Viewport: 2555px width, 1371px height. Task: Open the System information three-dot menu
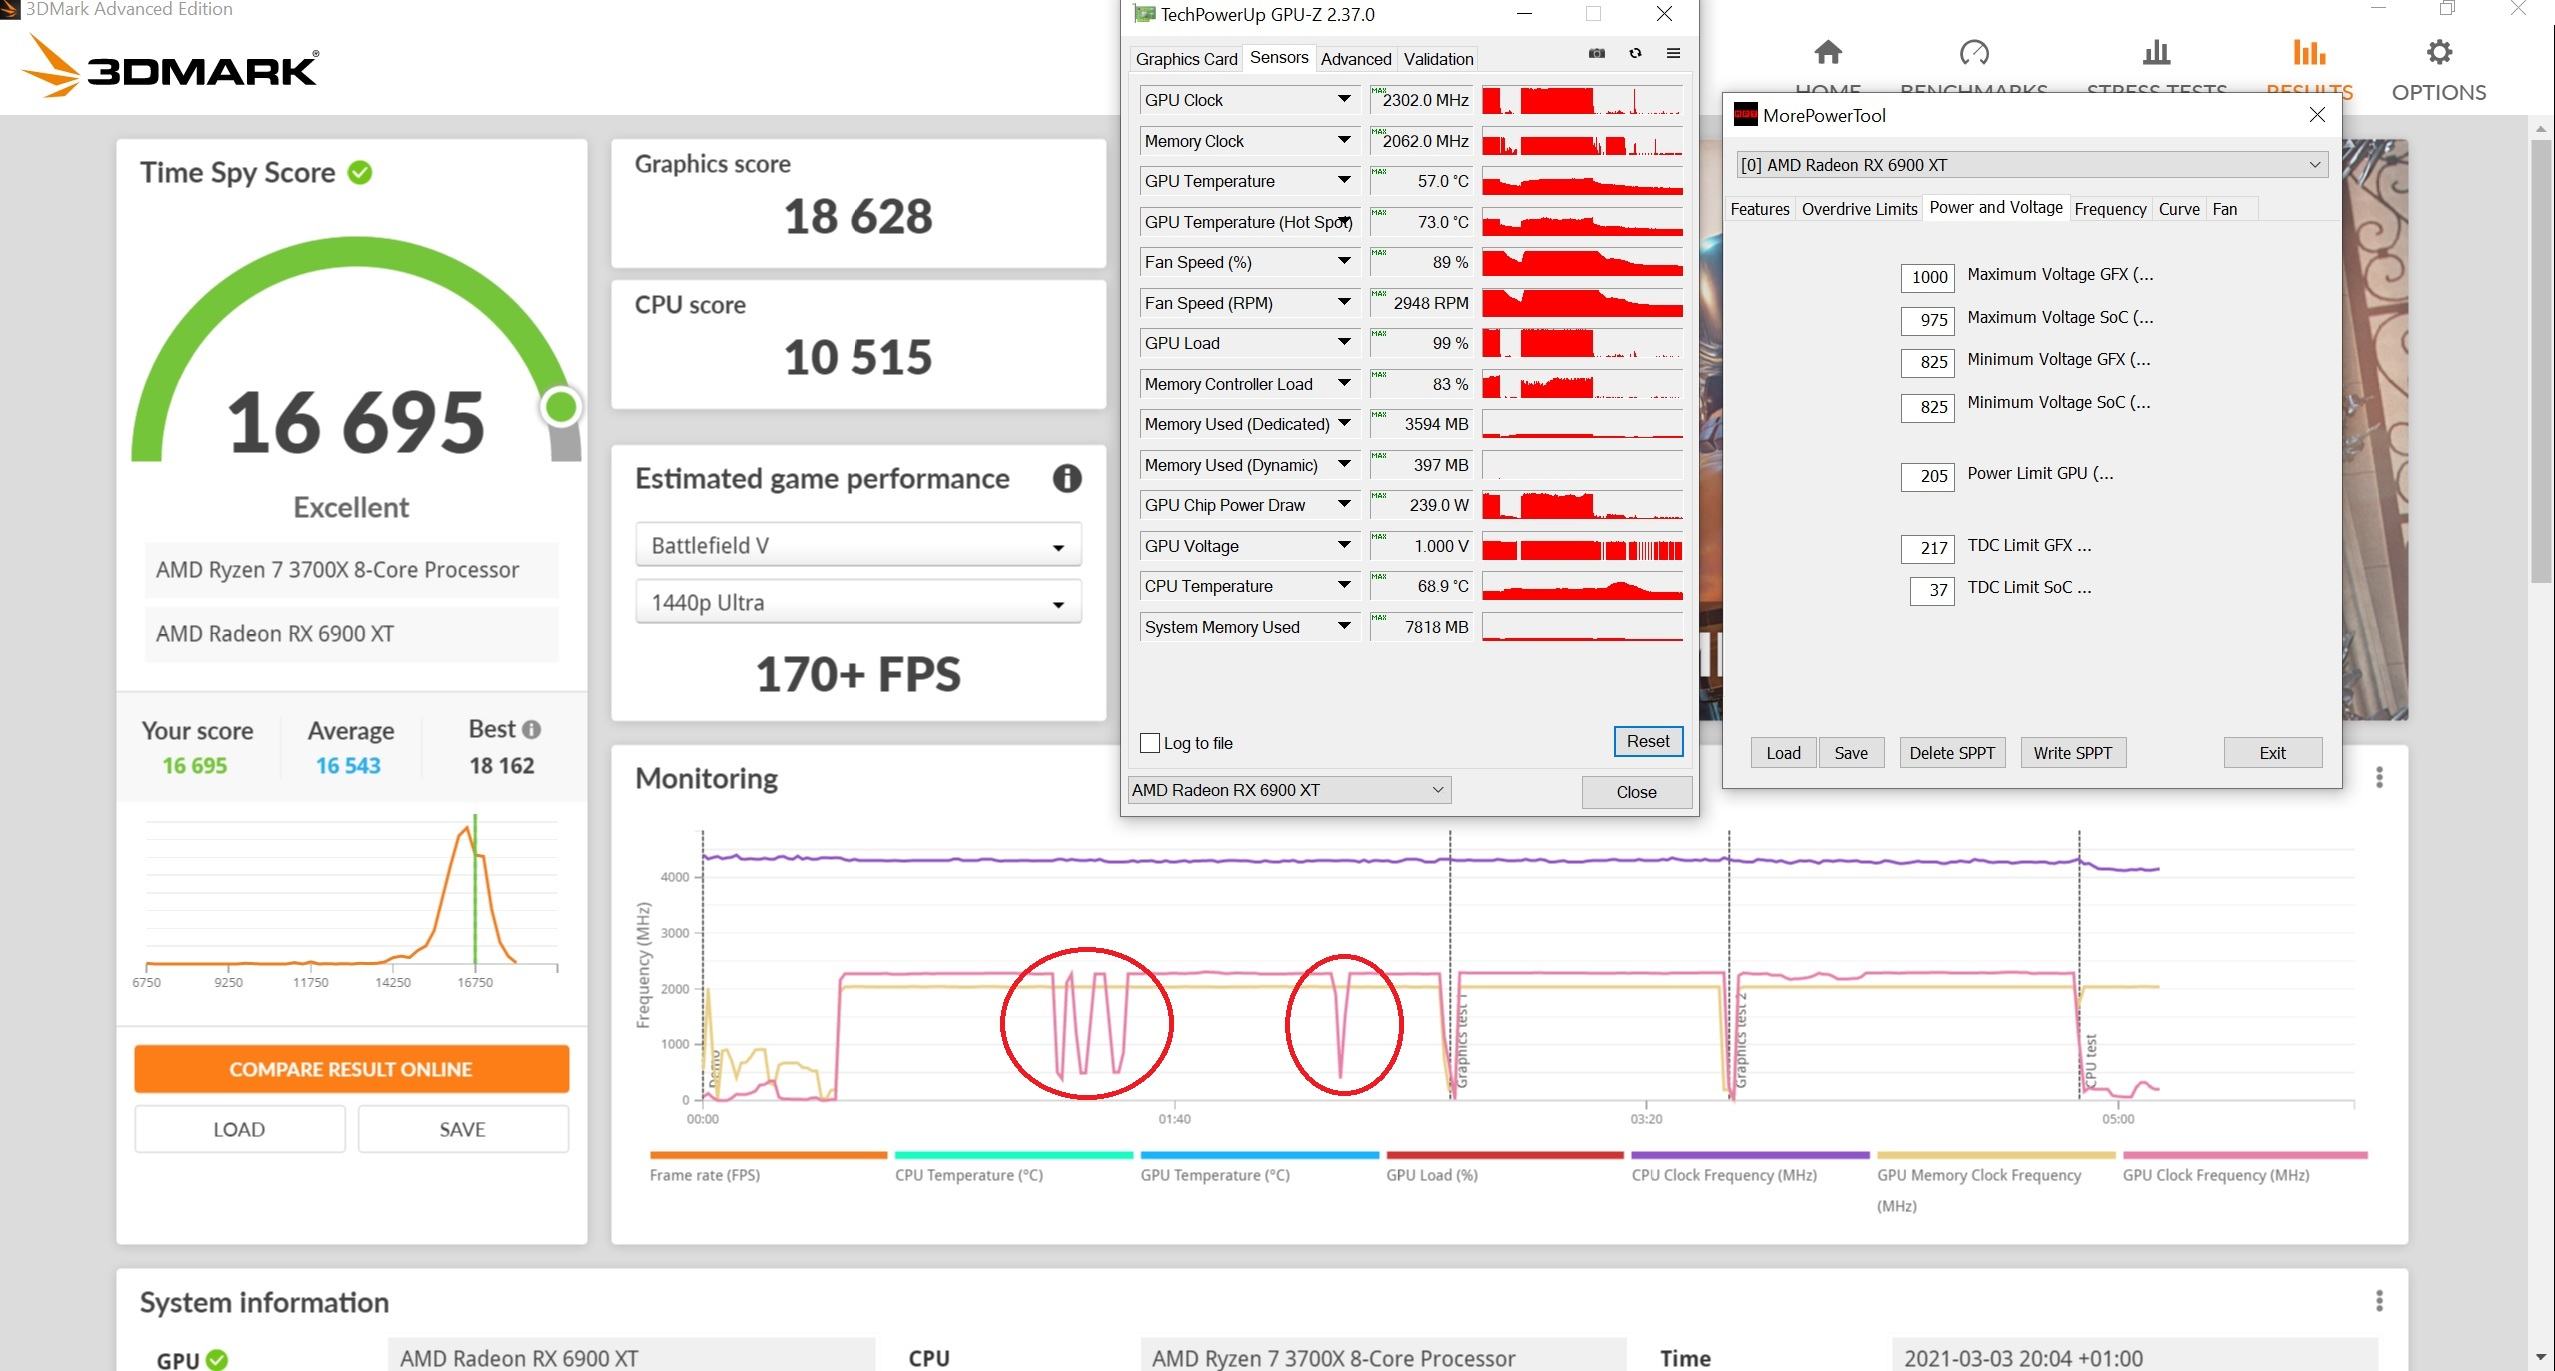[x=2379, y=1300]
